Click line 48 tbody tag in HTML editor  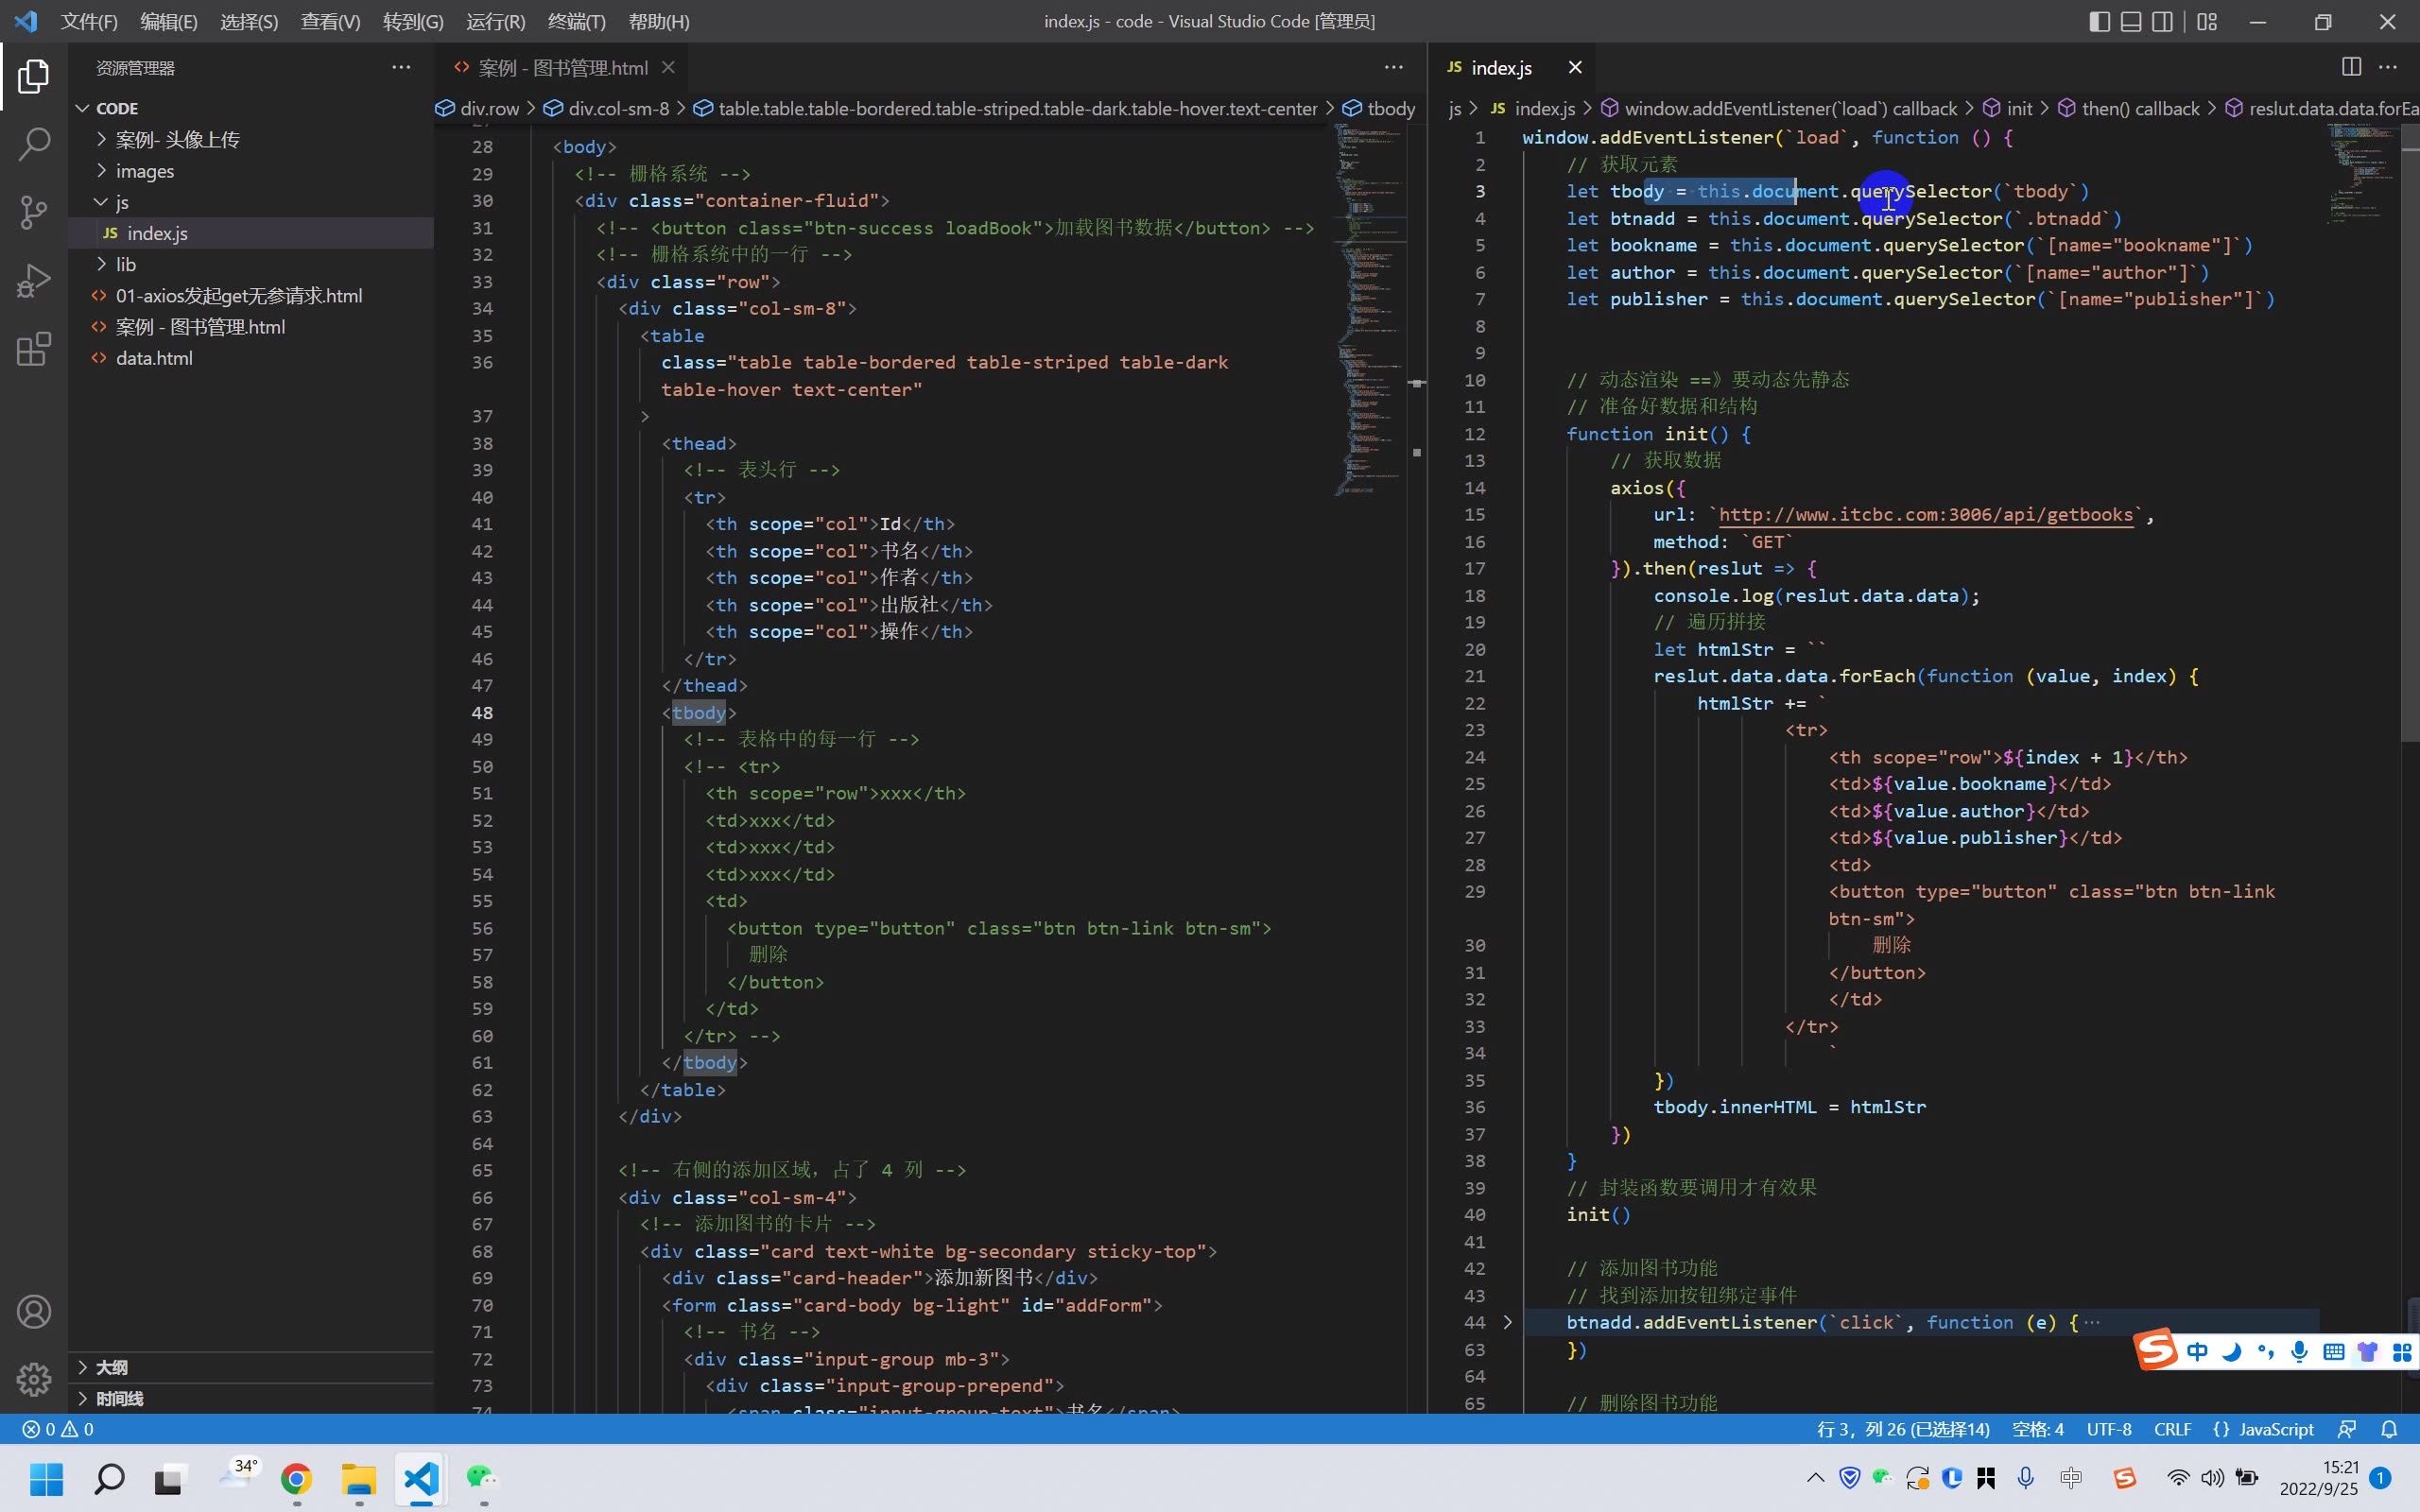pos(698,713)
